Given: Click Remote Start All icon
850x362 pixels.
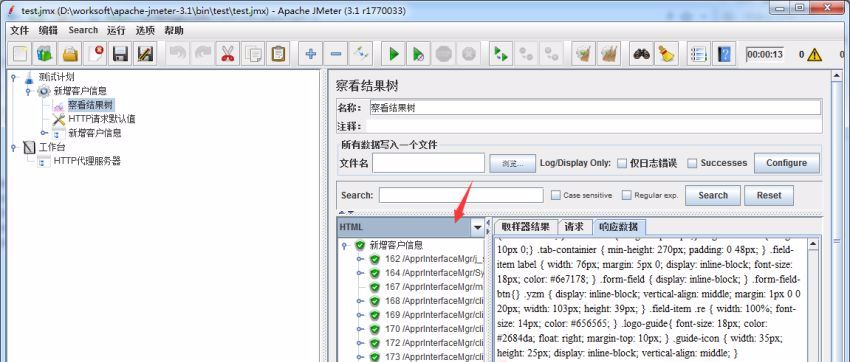Looking at the screenshot, I should 501,54.
